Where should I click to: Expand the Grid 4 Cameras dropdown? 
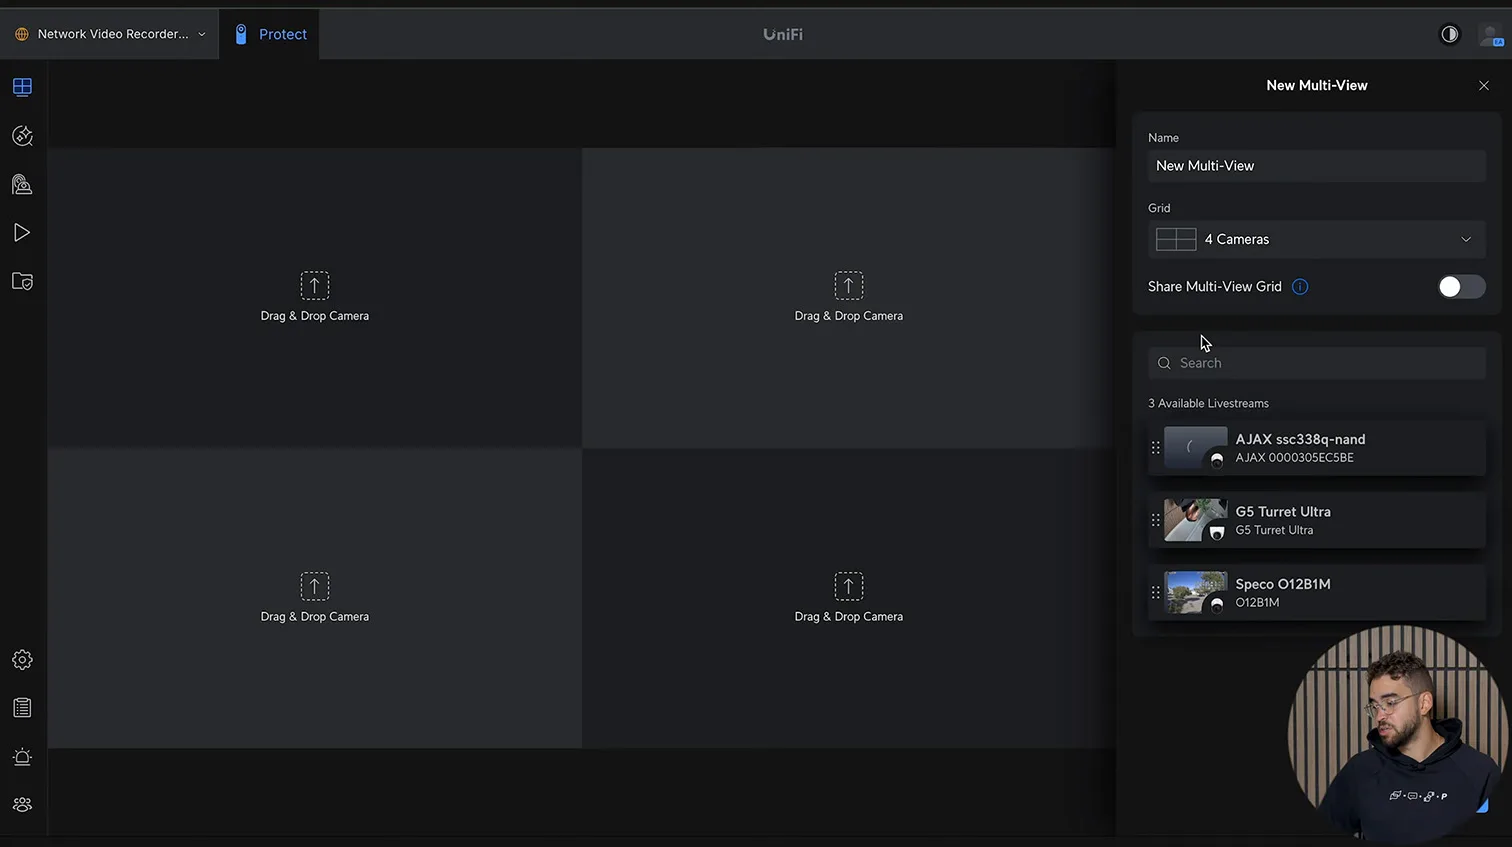click(1316, 240)
